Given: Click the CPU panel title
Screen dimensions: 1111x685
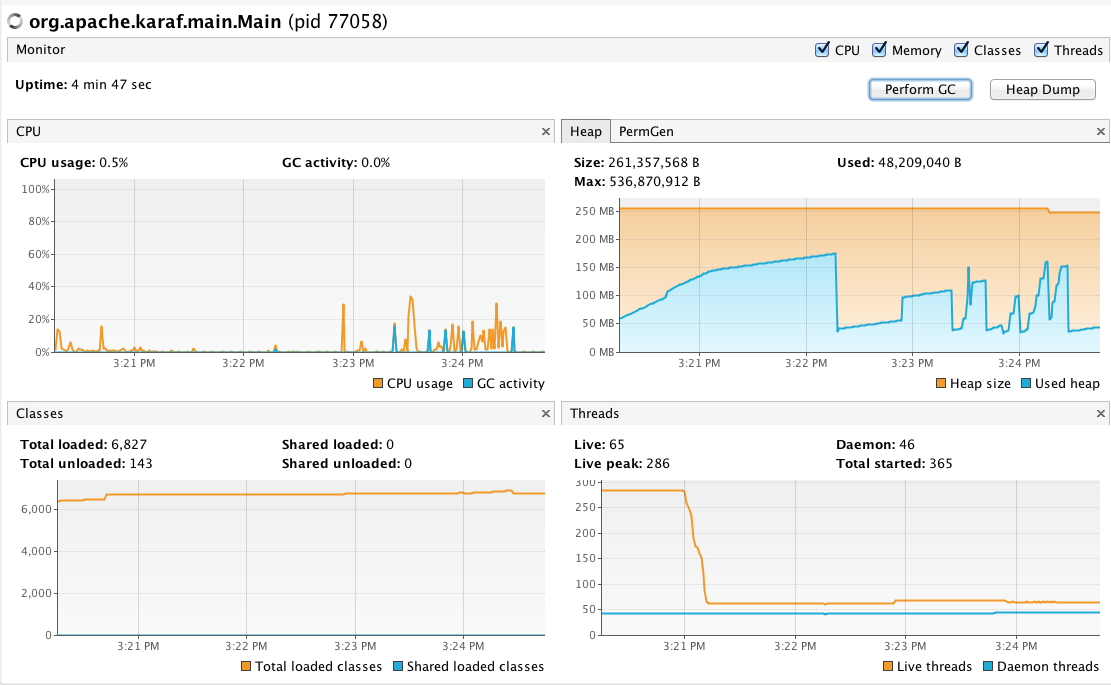Looking at the screenshot, I should [x=28, y=132].
